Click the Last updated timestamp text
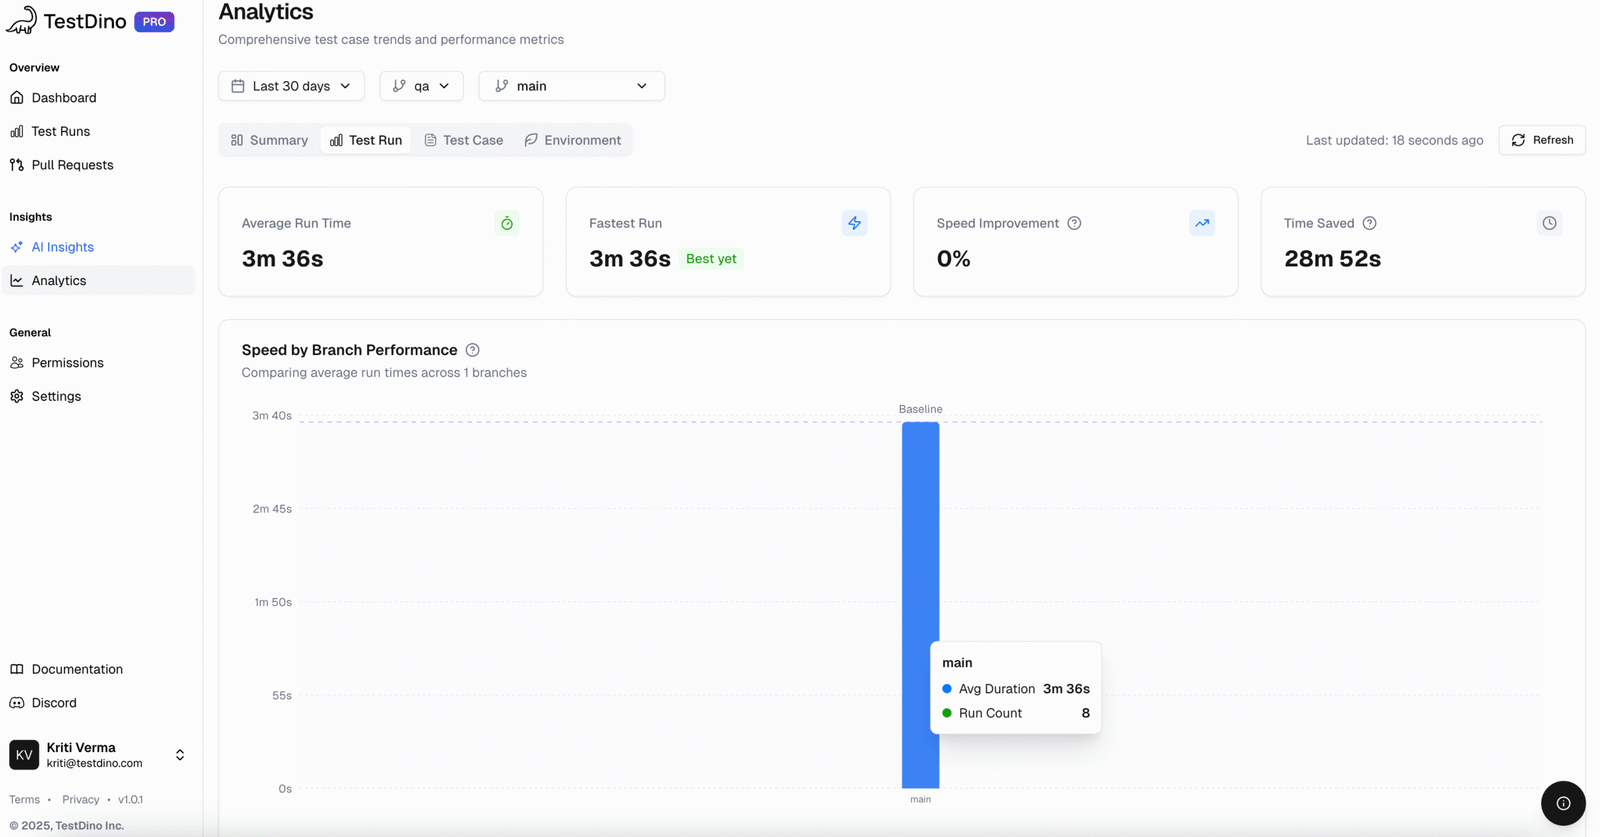 click(x=1394, y=140)
